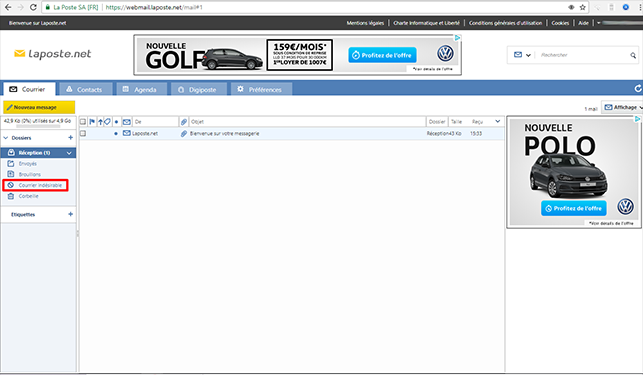Viewport: 643px width, 375px height.
Task: Toggle unread dot on Laposte.net message
Action: pyautogui.click(x=116, y=134)
